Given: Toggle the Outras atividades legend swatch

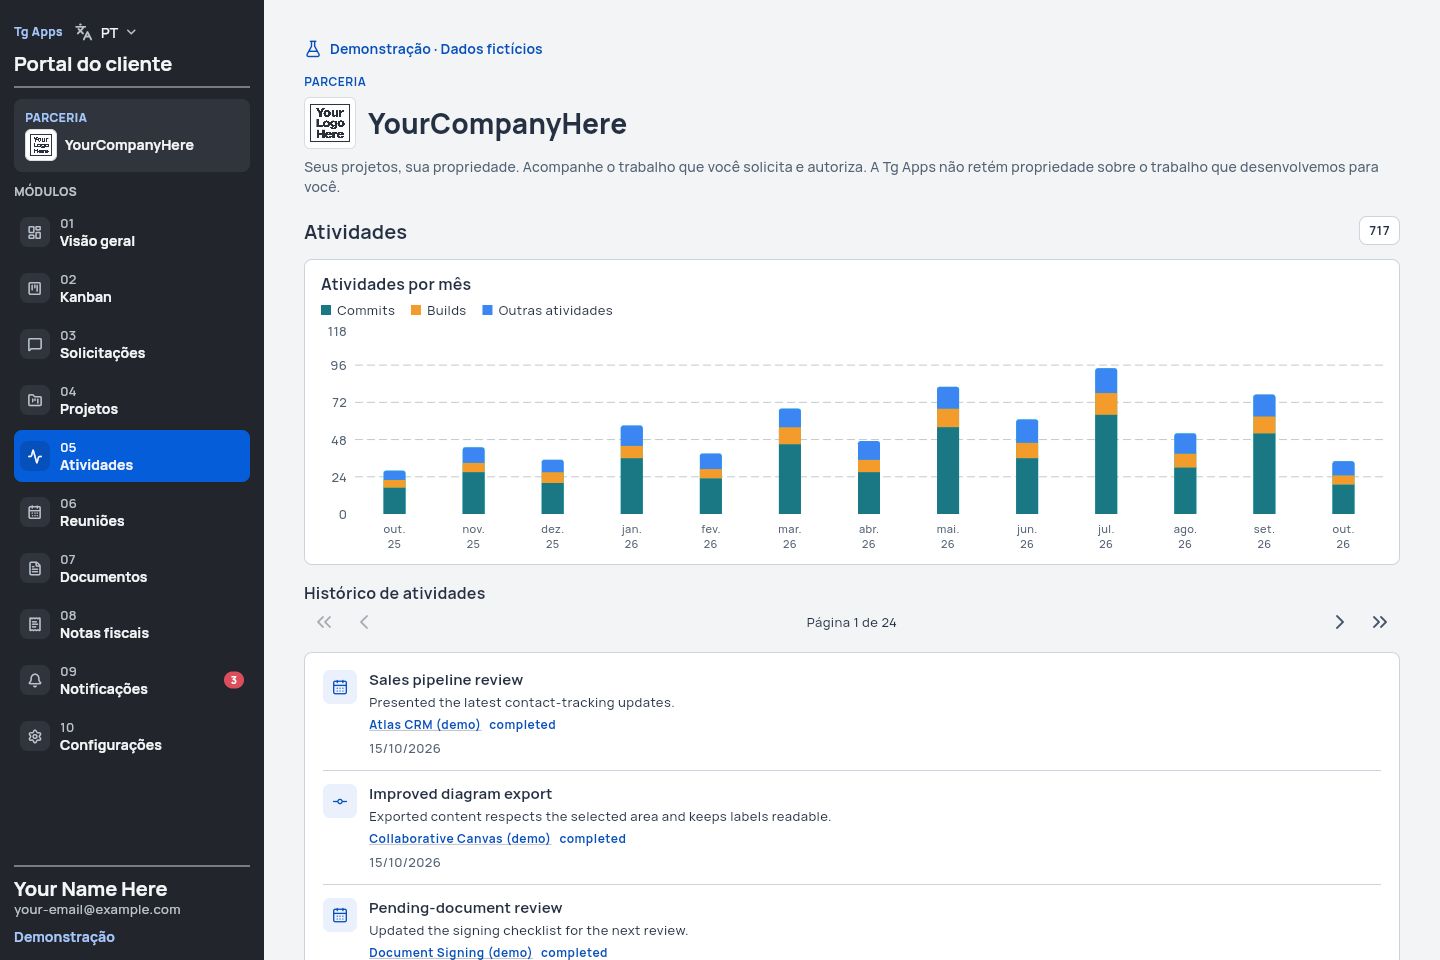Looking at the screenshot, I should [x=488, y=310].
